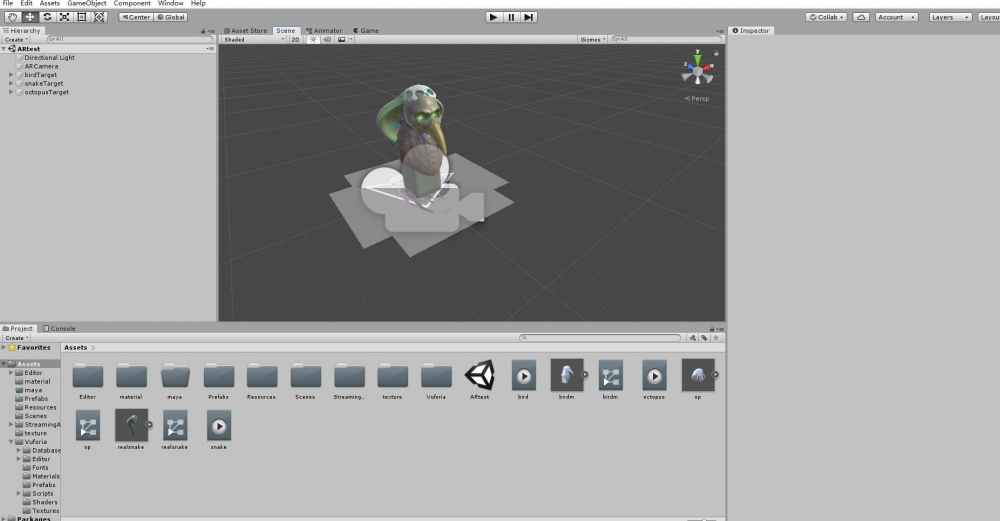Viewport: 1000px width, 521px height.
Task: Expand the octopusTarget object
Action: click(x=11, y=92)
